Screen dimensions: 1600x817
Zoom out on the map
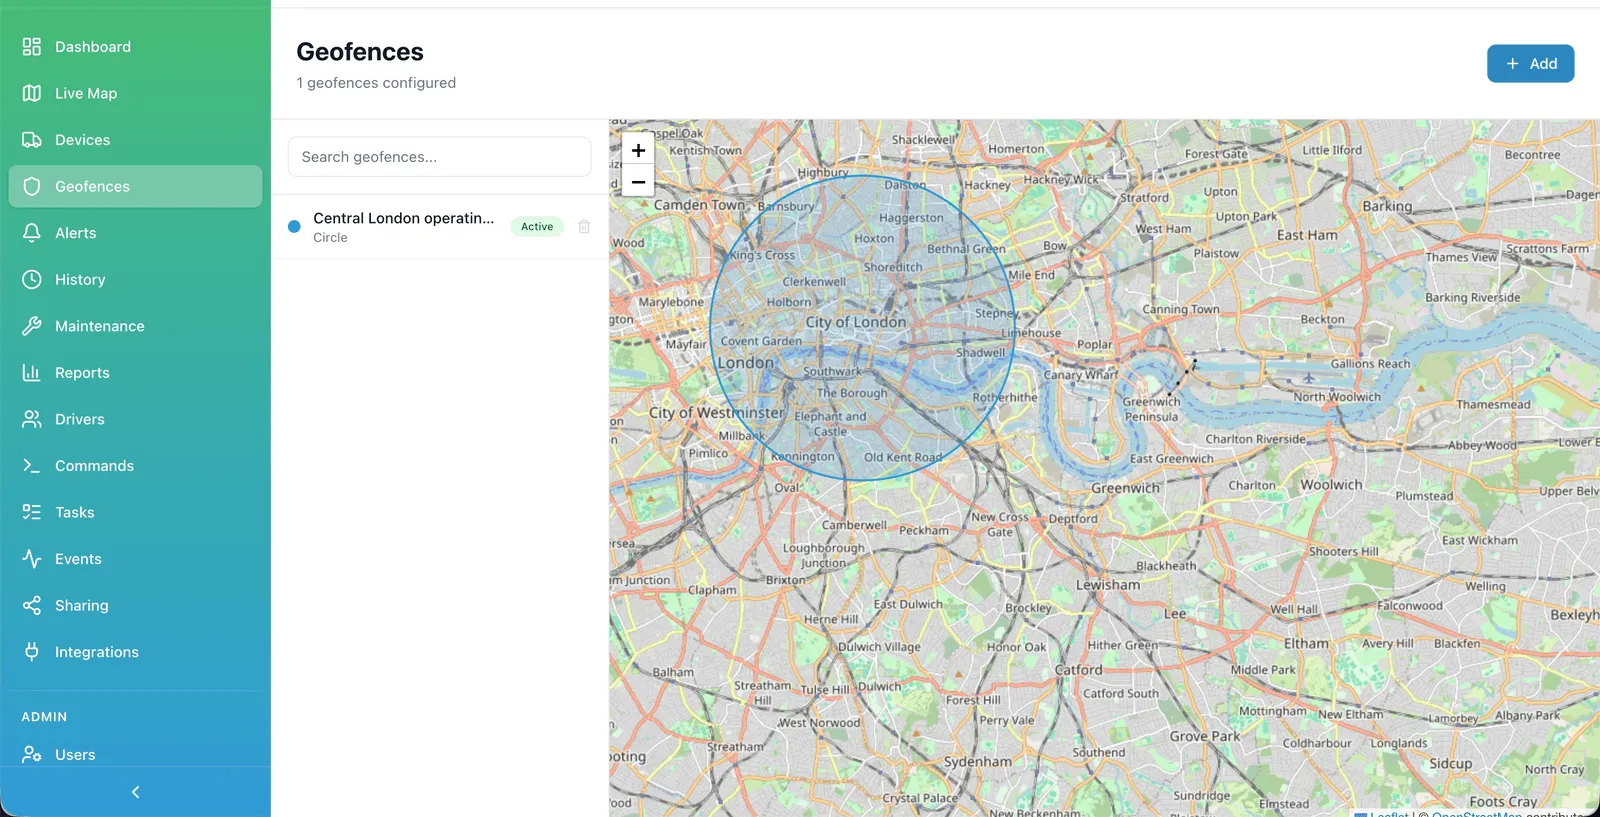click(x=638, y=182)
